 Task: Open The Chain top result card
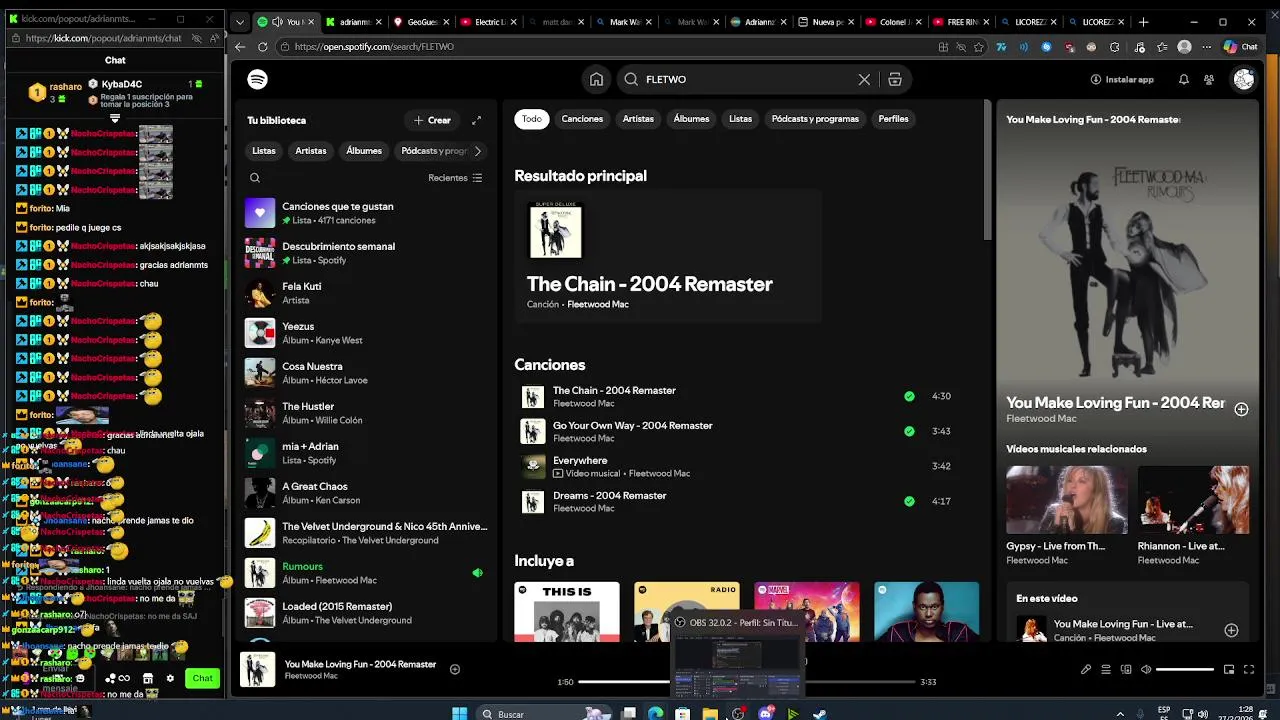click(668, 256)
